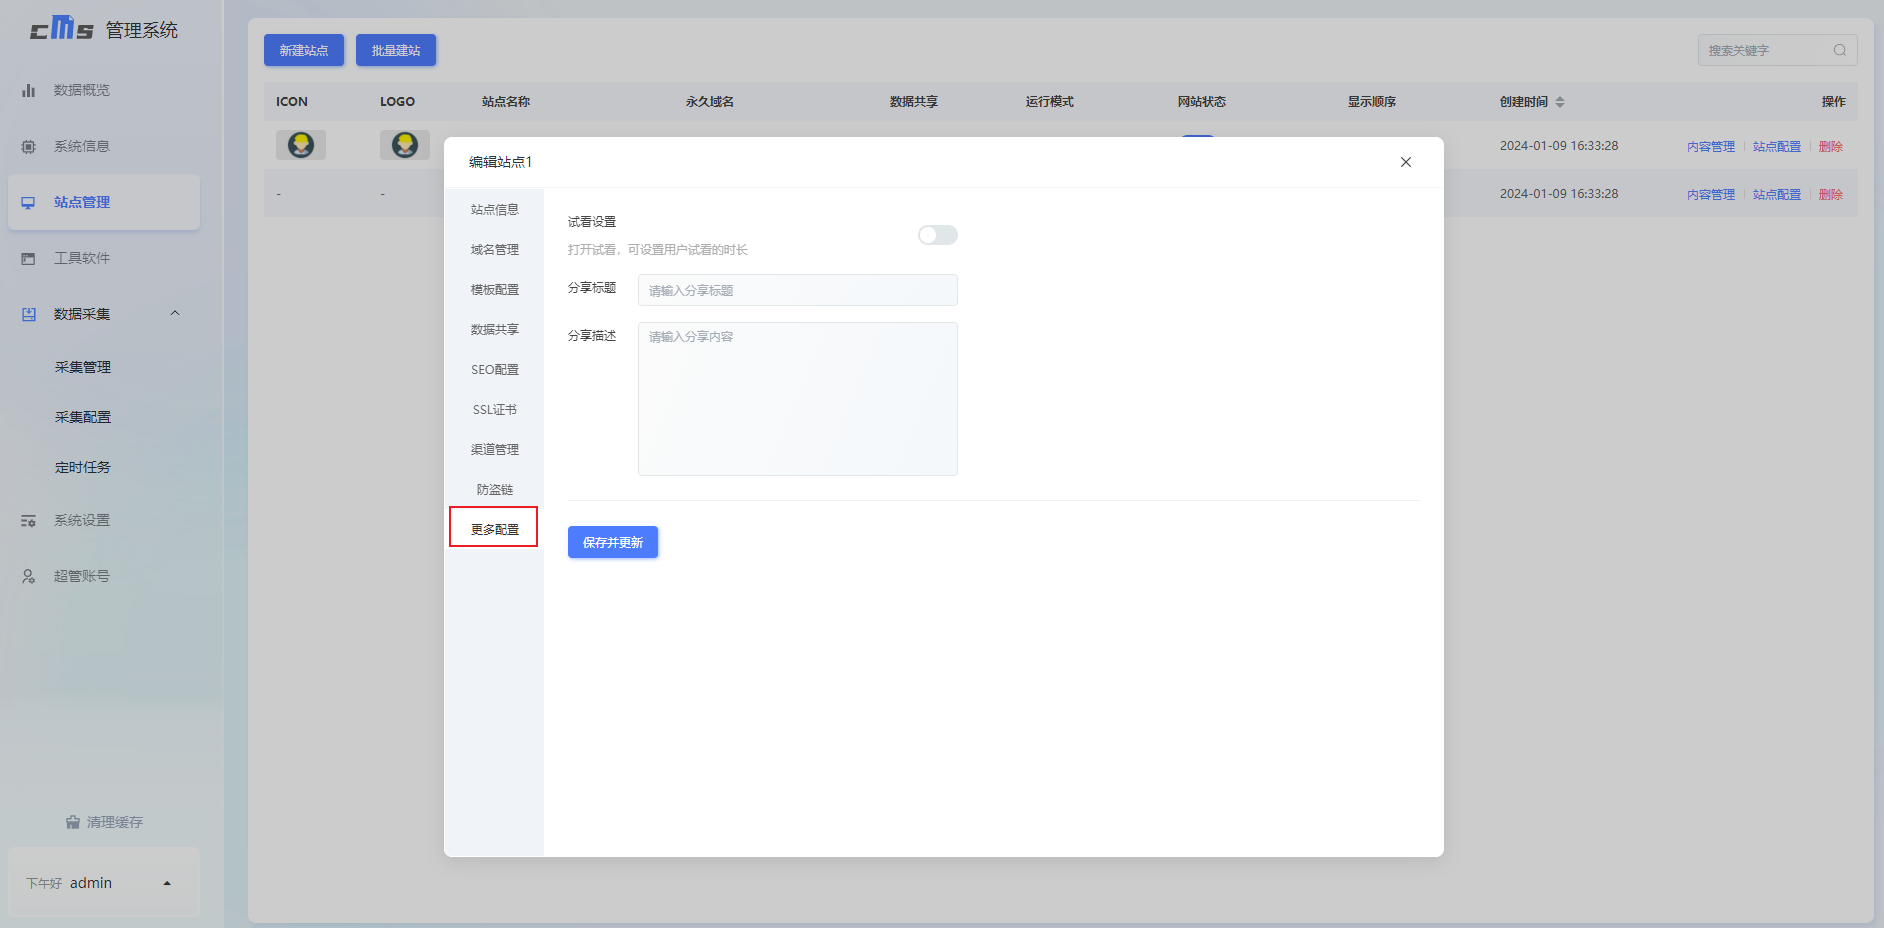
Task: Click the site LOGO thumbnail in first row
Action: tap(405, 145)
